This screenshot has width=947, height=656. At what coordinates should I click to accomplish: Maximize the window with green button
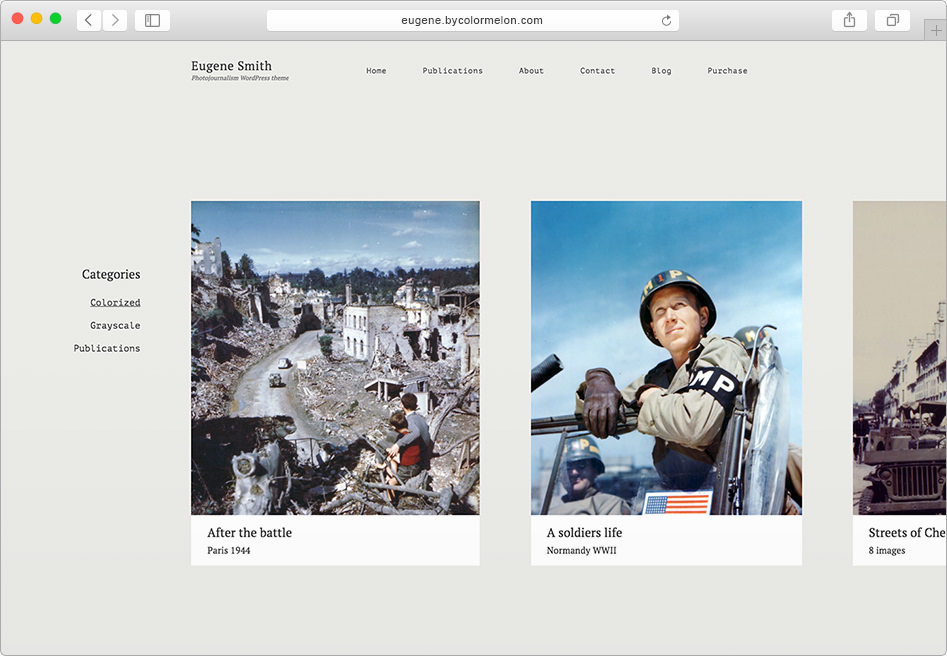(x=56, y=18)
